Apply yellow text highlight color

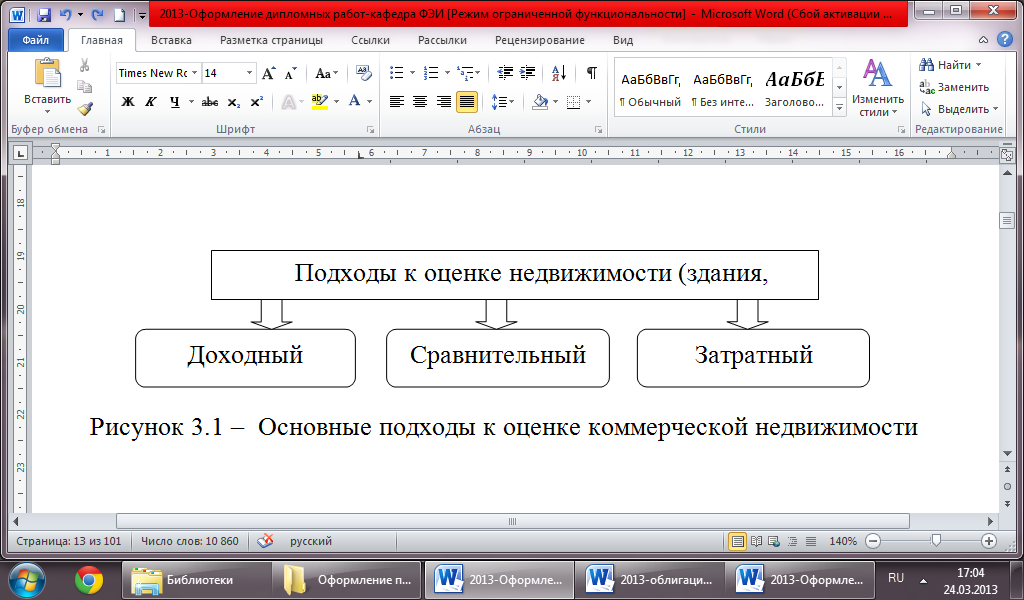(320, 102)
